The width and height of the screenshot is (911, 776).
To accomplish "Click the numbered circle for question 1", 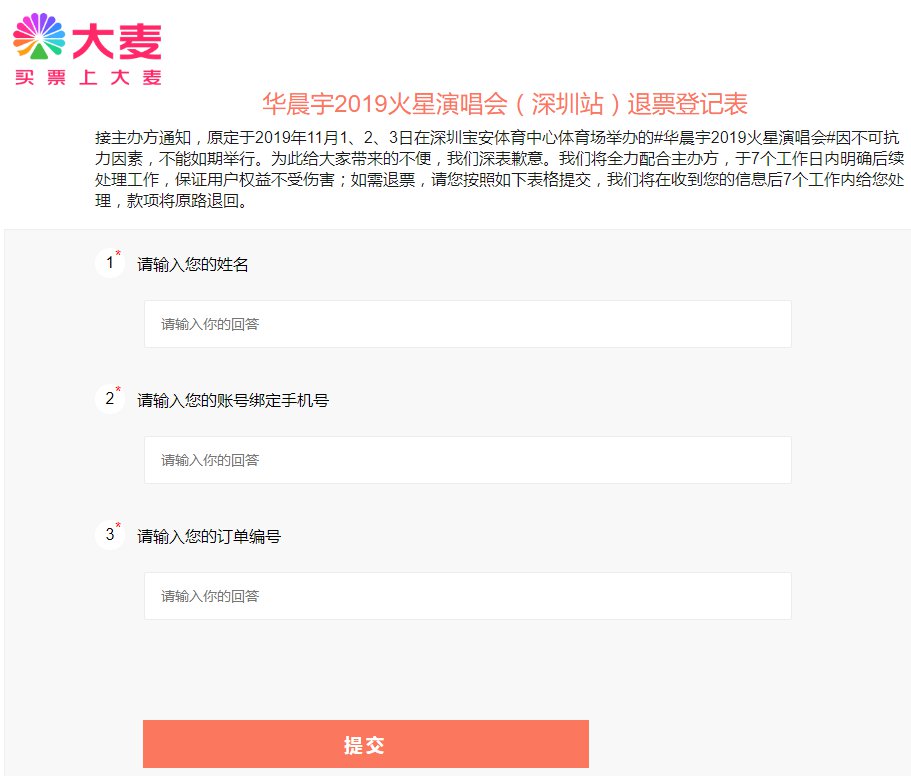I will tap(109, 264).
